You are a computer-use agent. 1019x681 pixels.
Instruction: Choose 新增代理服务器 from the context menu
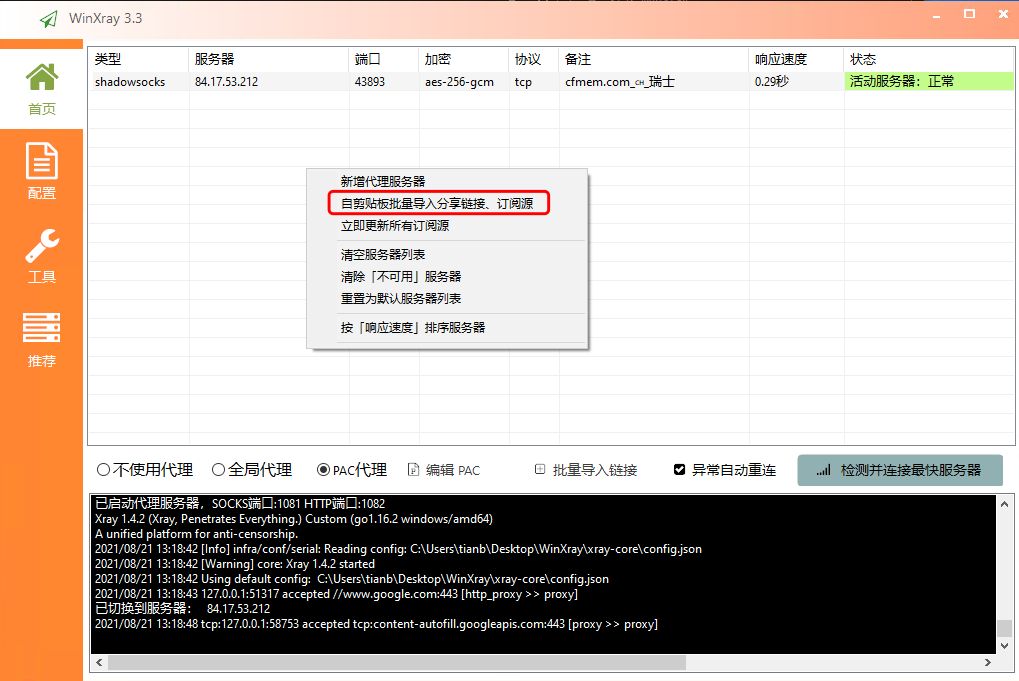click(383, 181)
